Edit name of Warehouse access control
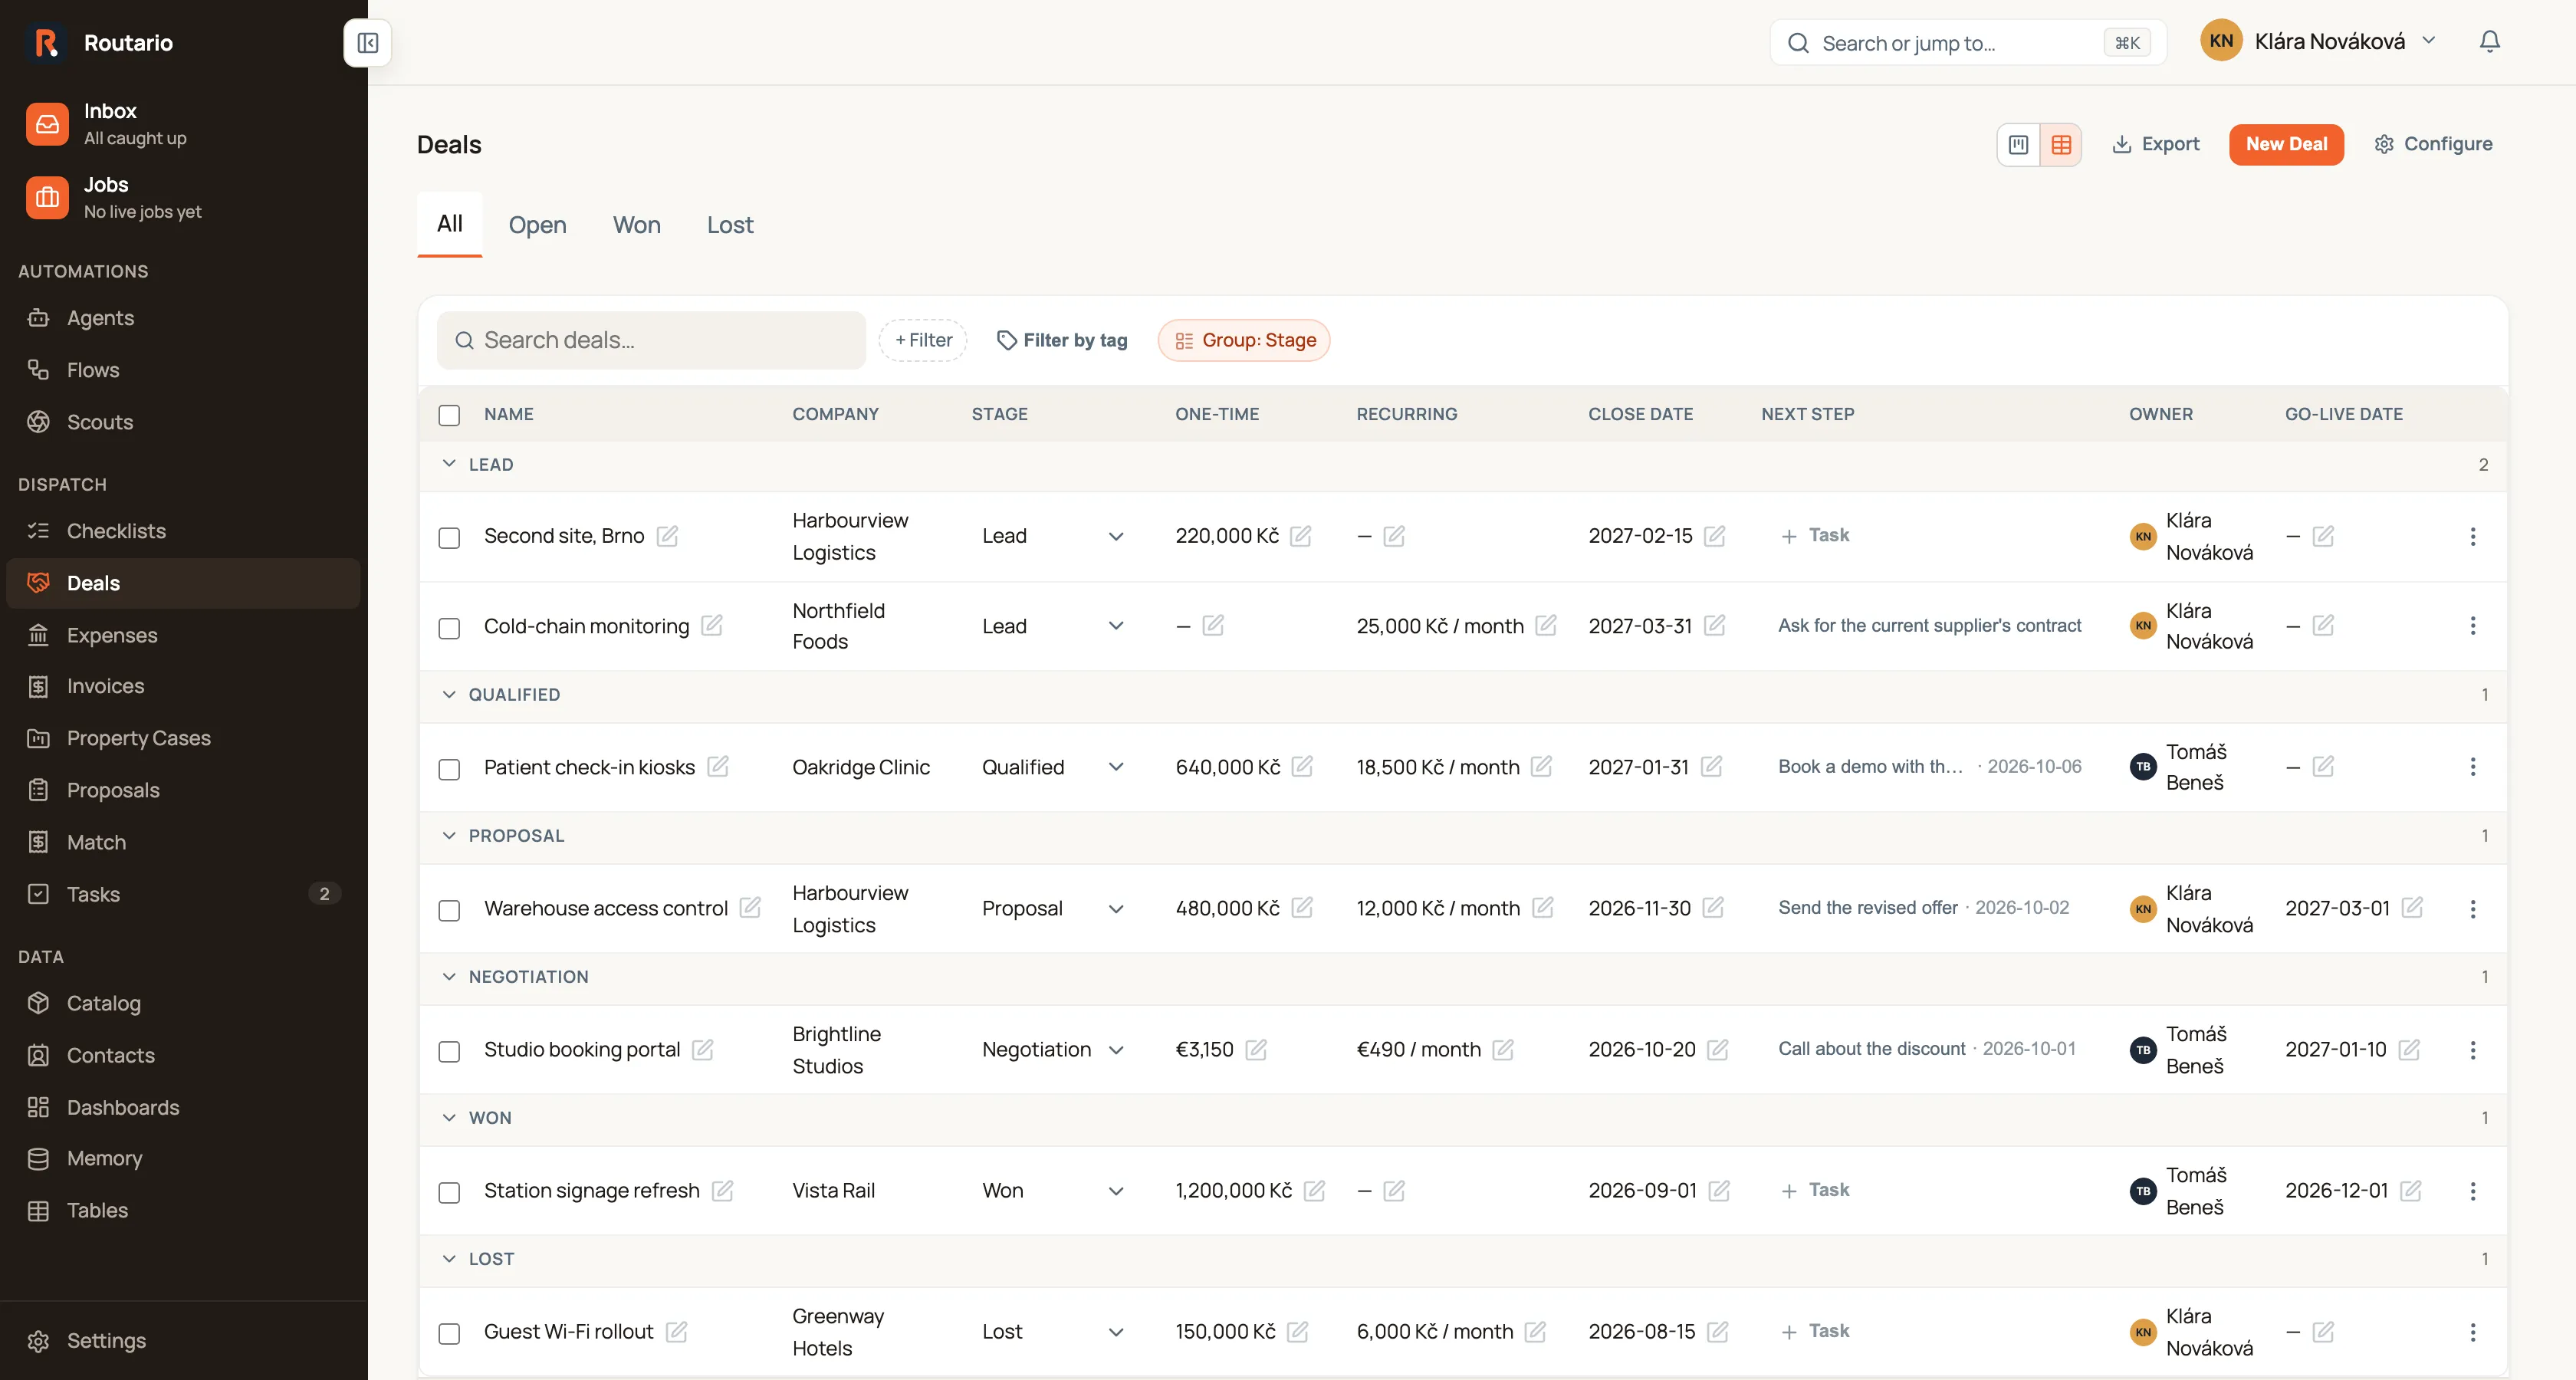This screenshot has width=2576, height=1380. click(x=750, y=907)
